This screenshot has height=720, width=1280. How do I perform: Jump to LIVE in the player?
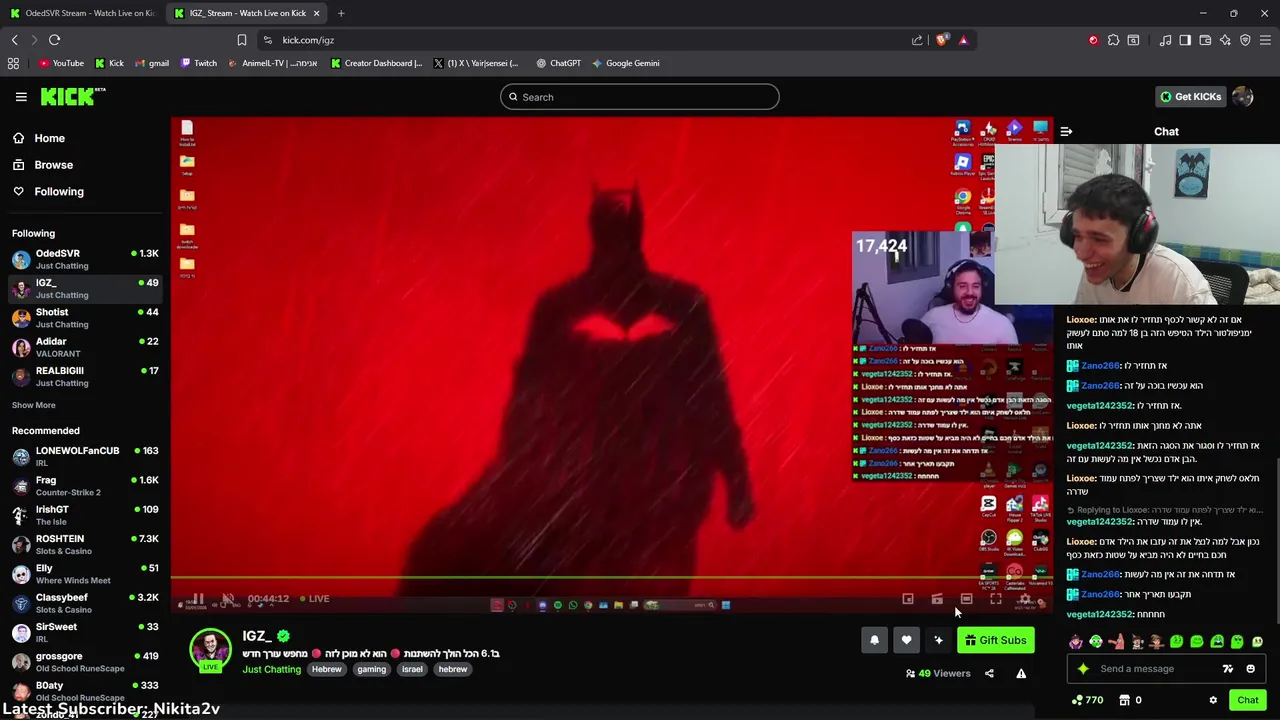pyautogui.click(x=314, y=599)
